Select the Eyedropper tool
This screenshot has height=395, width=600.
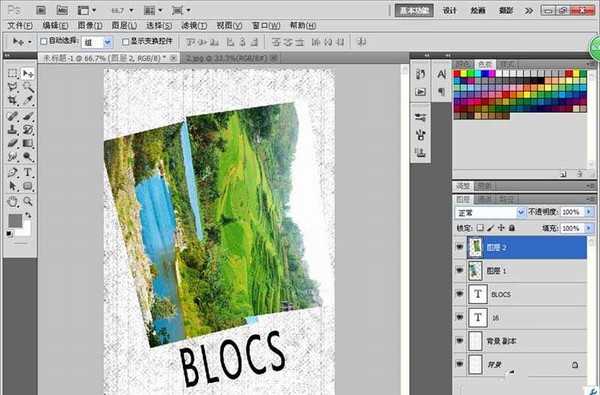[28, 100]
